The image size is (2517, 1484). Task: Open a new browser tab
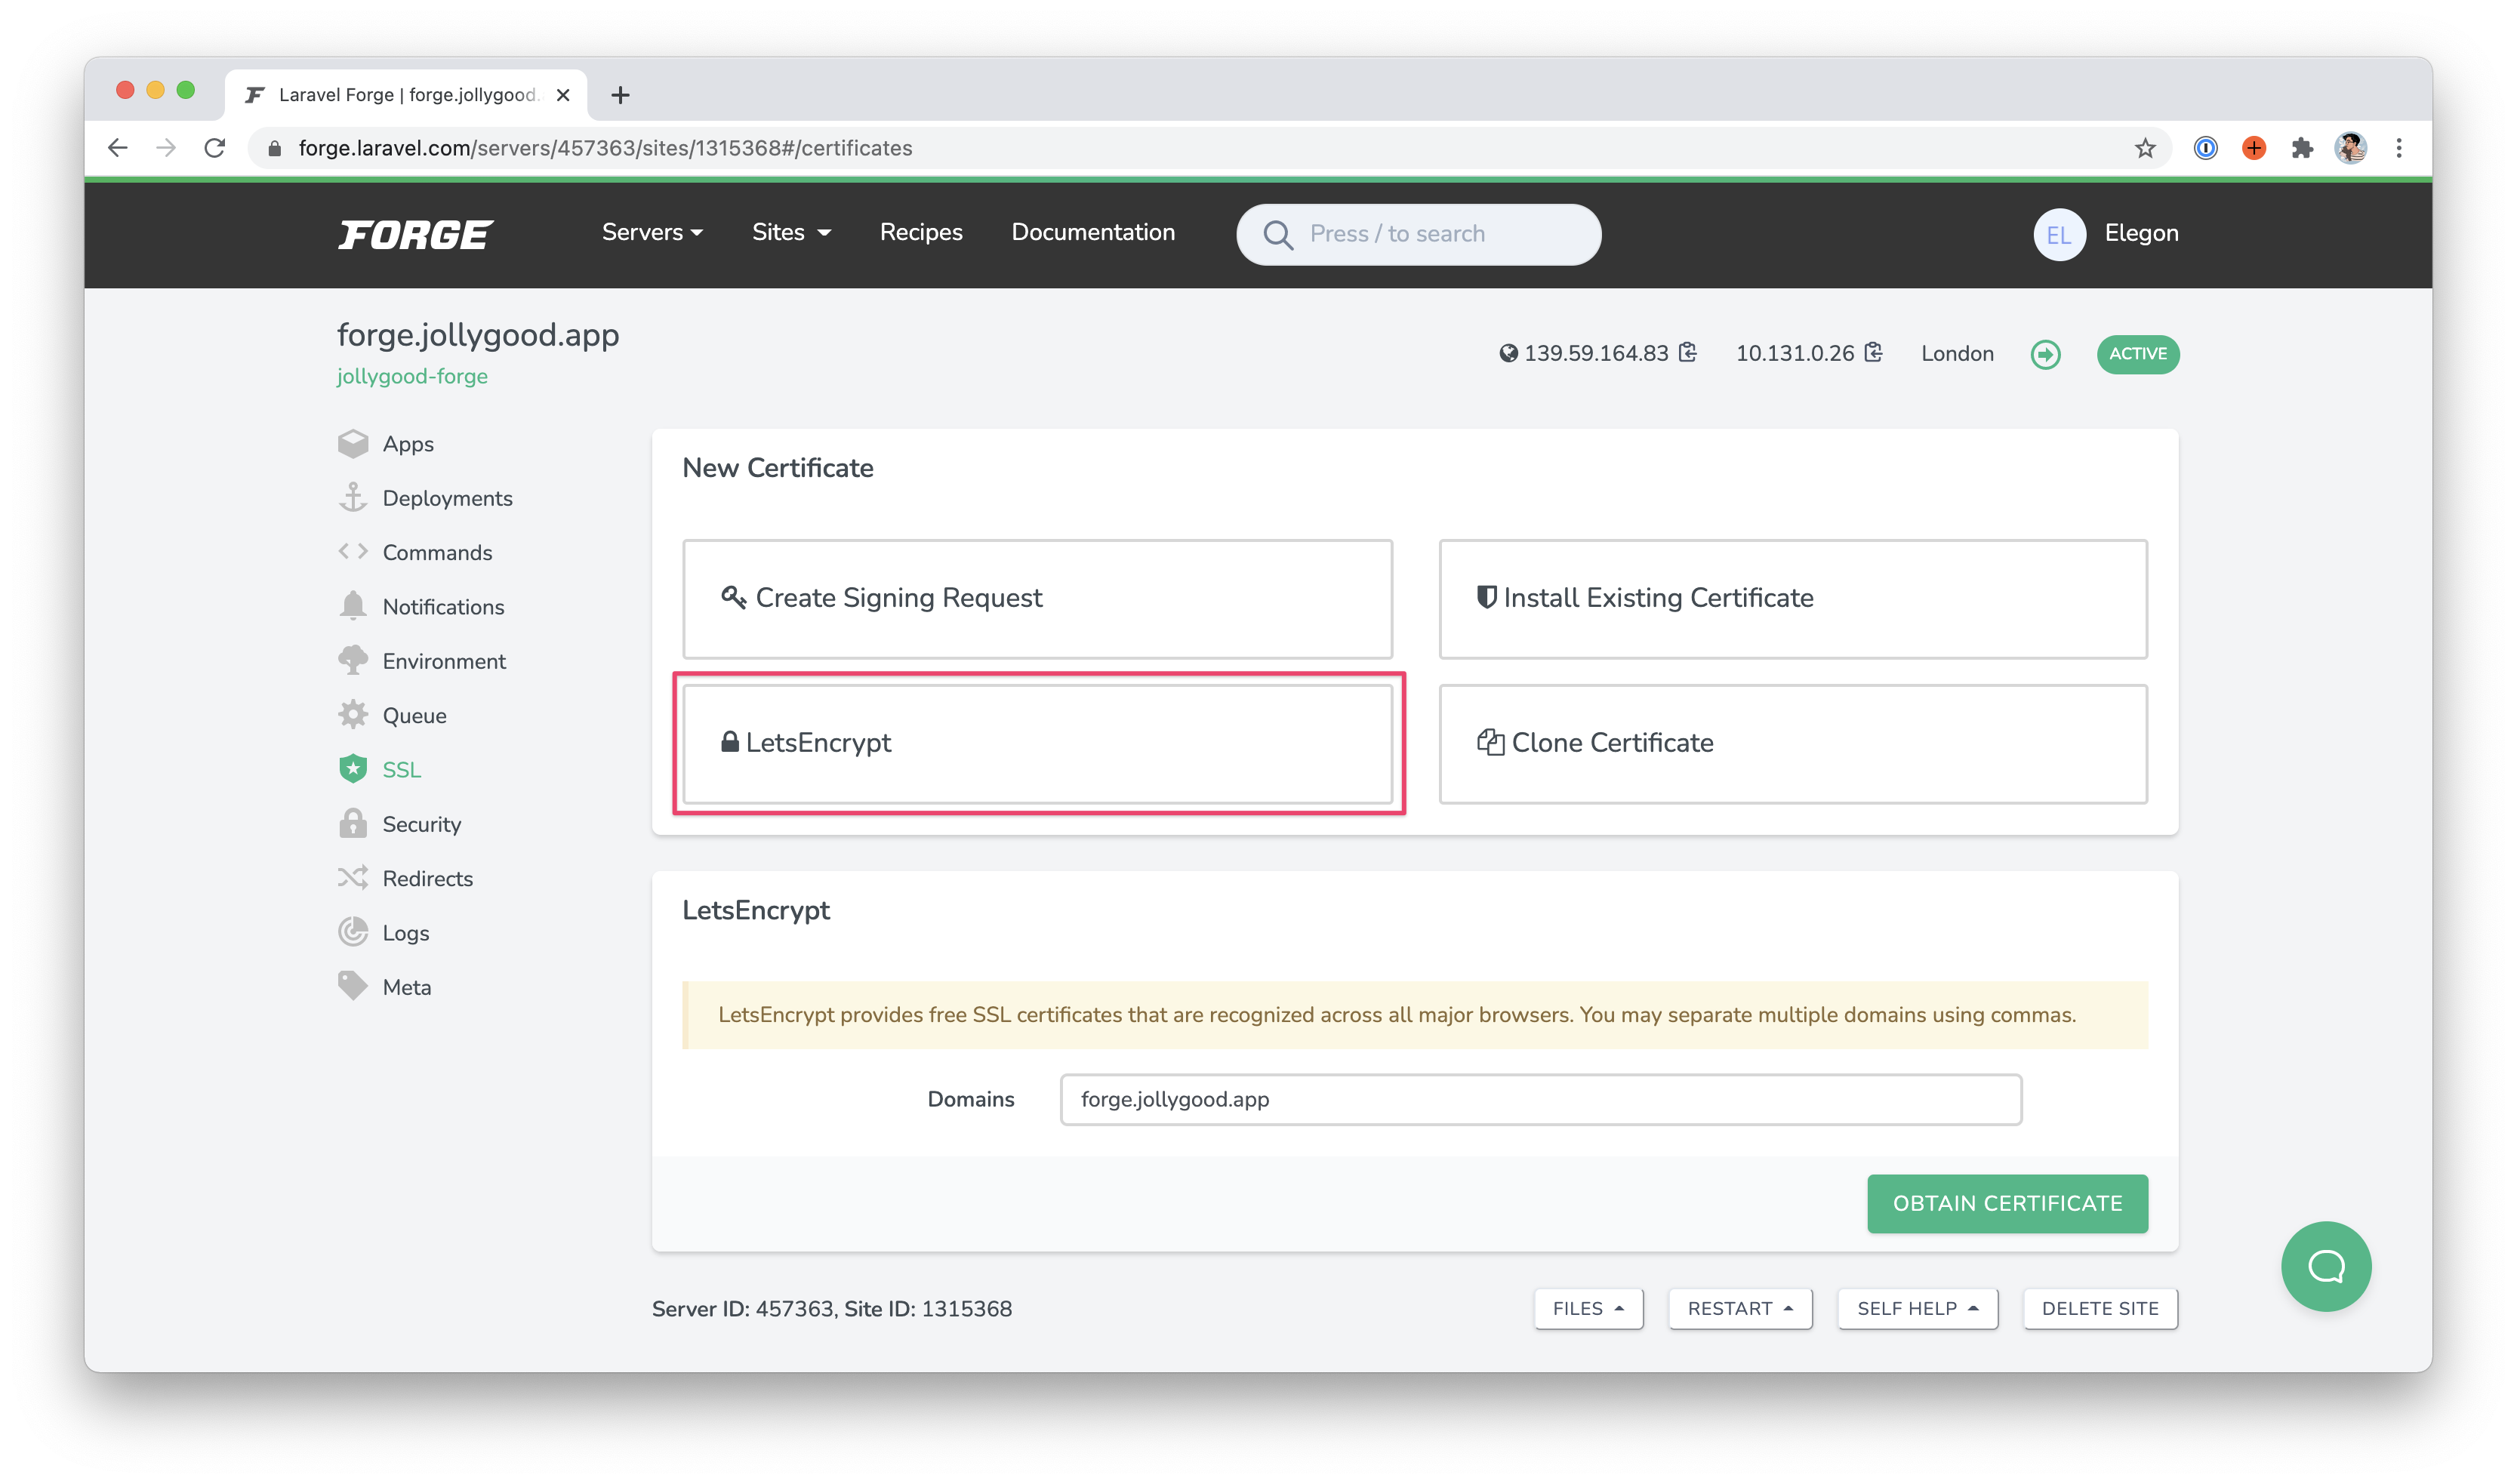(620, 95)
